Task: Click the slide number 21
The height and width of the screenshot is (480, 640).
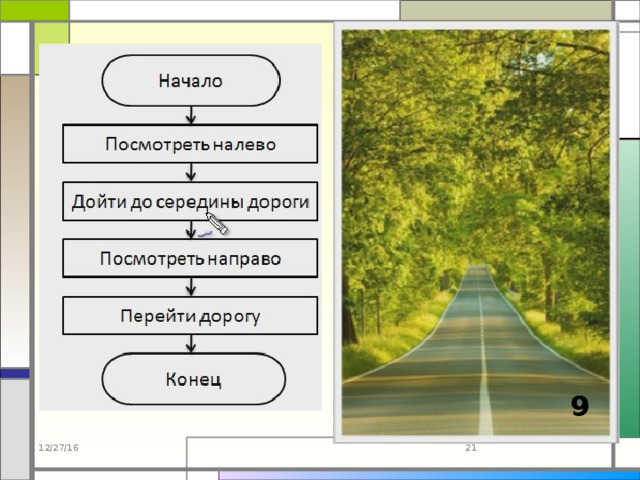Action: click(x=471, y=446)
